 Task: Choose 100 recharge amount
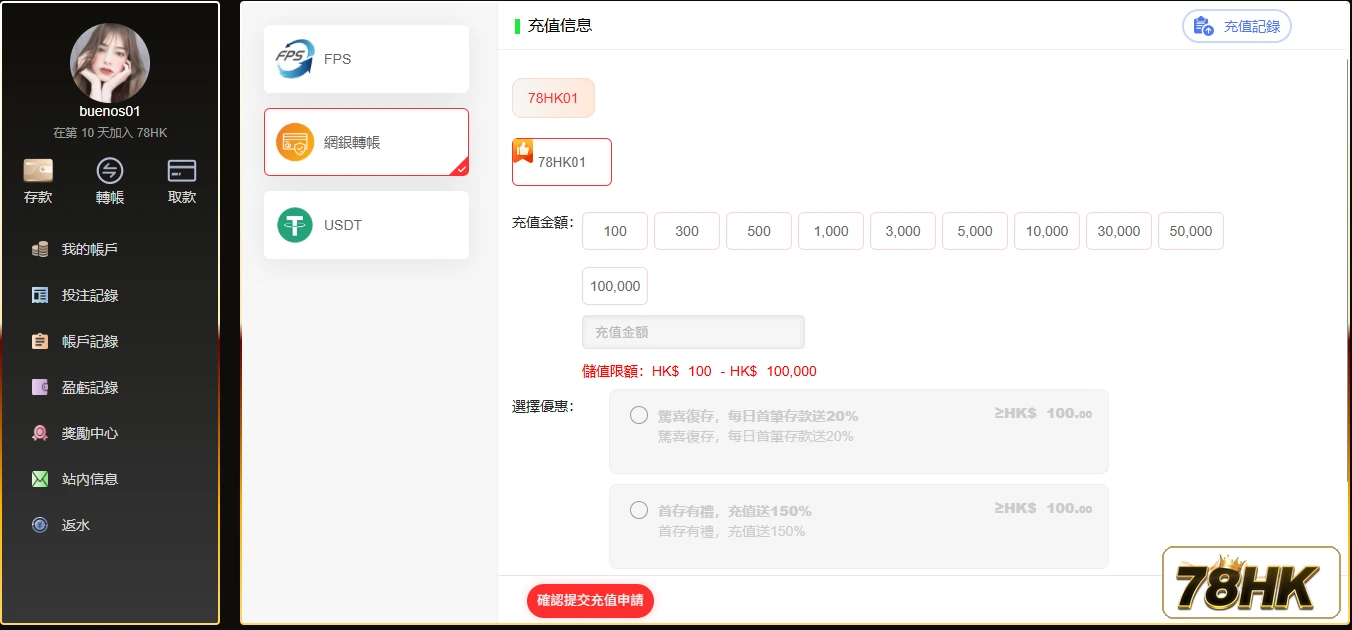[615, 231]
